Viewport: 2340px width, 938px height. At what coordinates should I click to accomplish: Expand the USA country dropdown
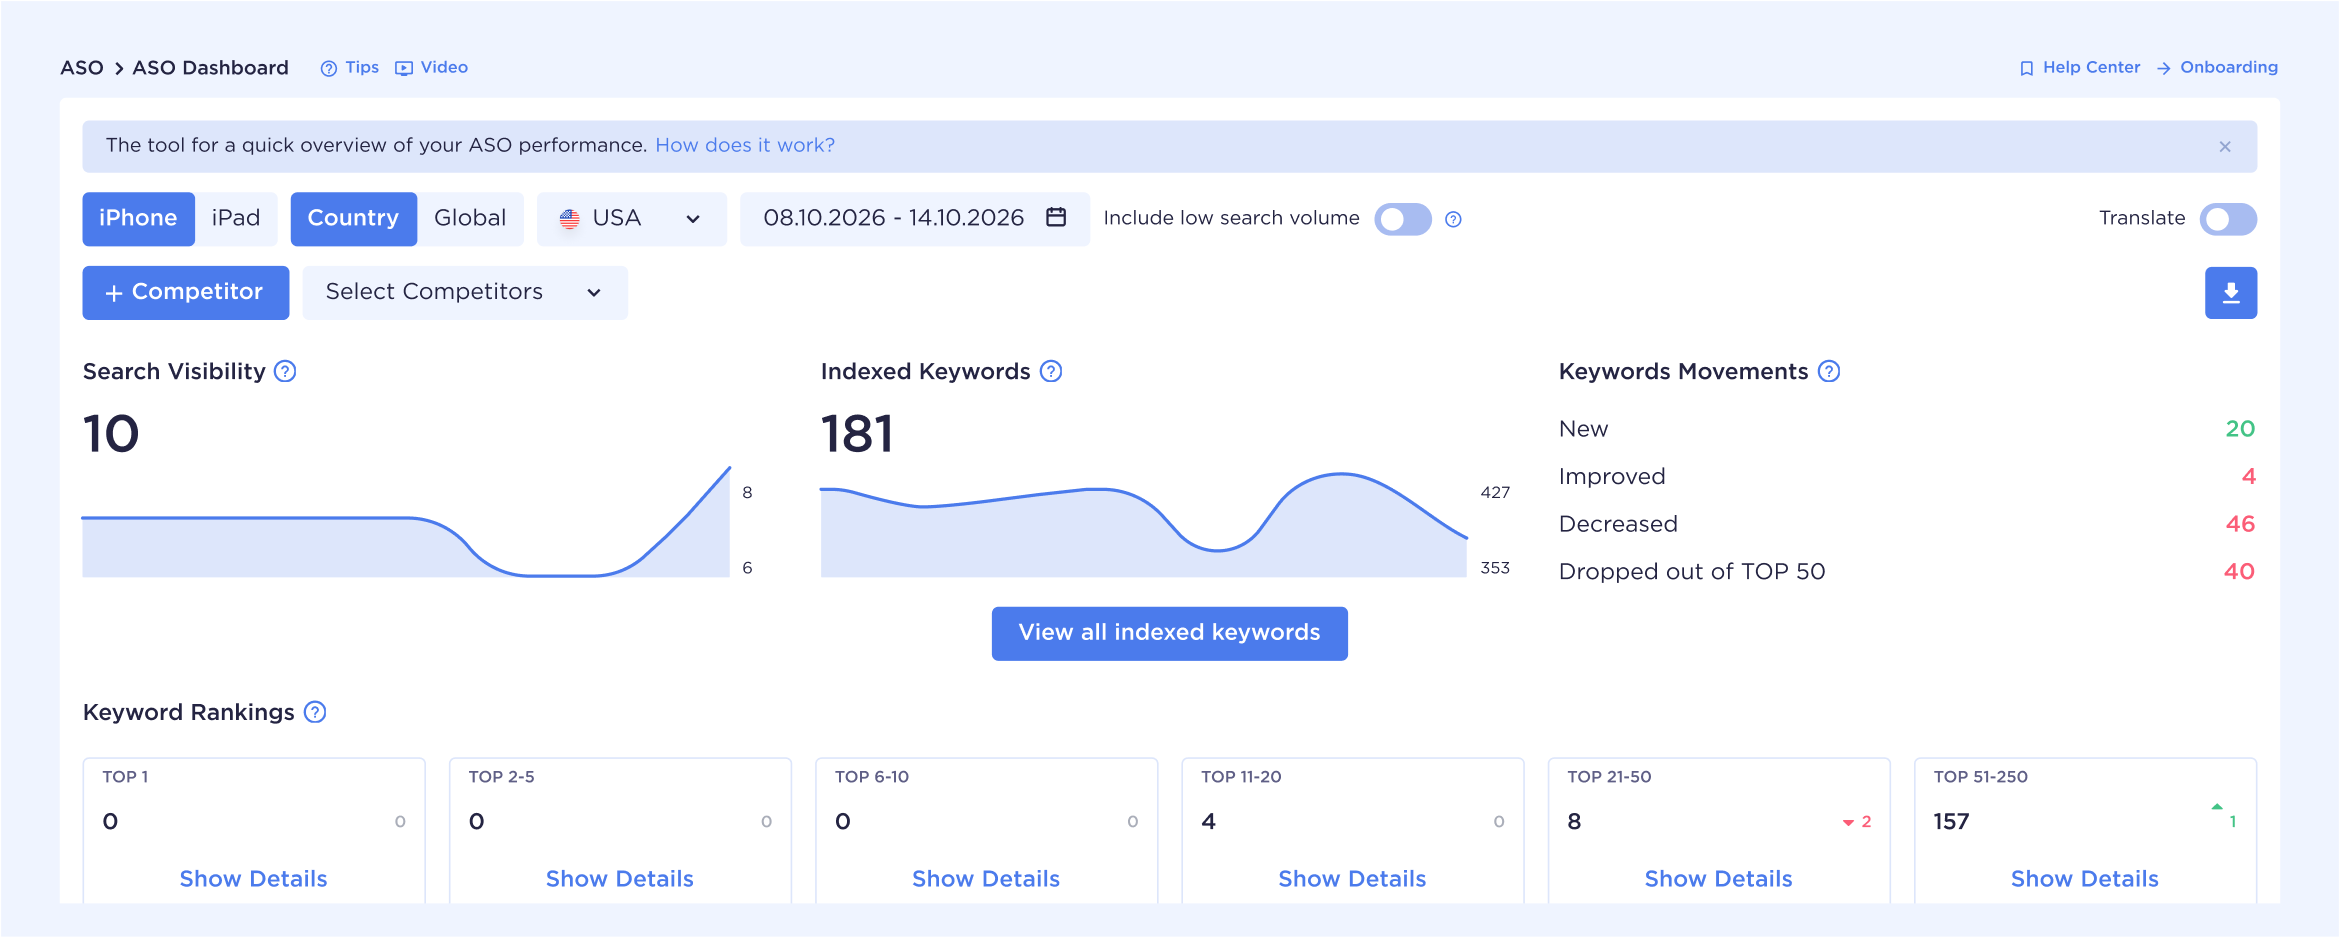[x=632, y=219]
